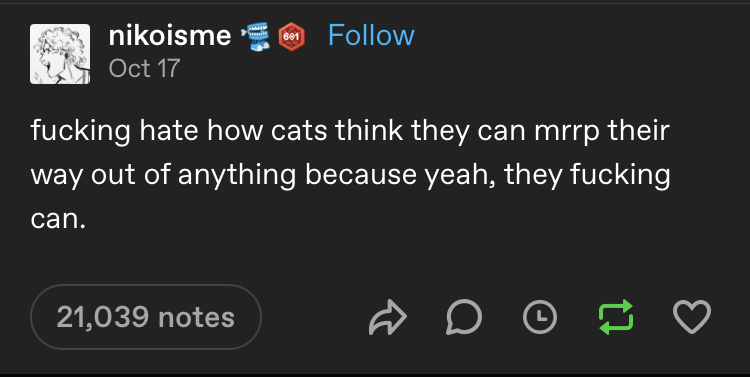Click the word "cats" in the post text

[299, 131]
